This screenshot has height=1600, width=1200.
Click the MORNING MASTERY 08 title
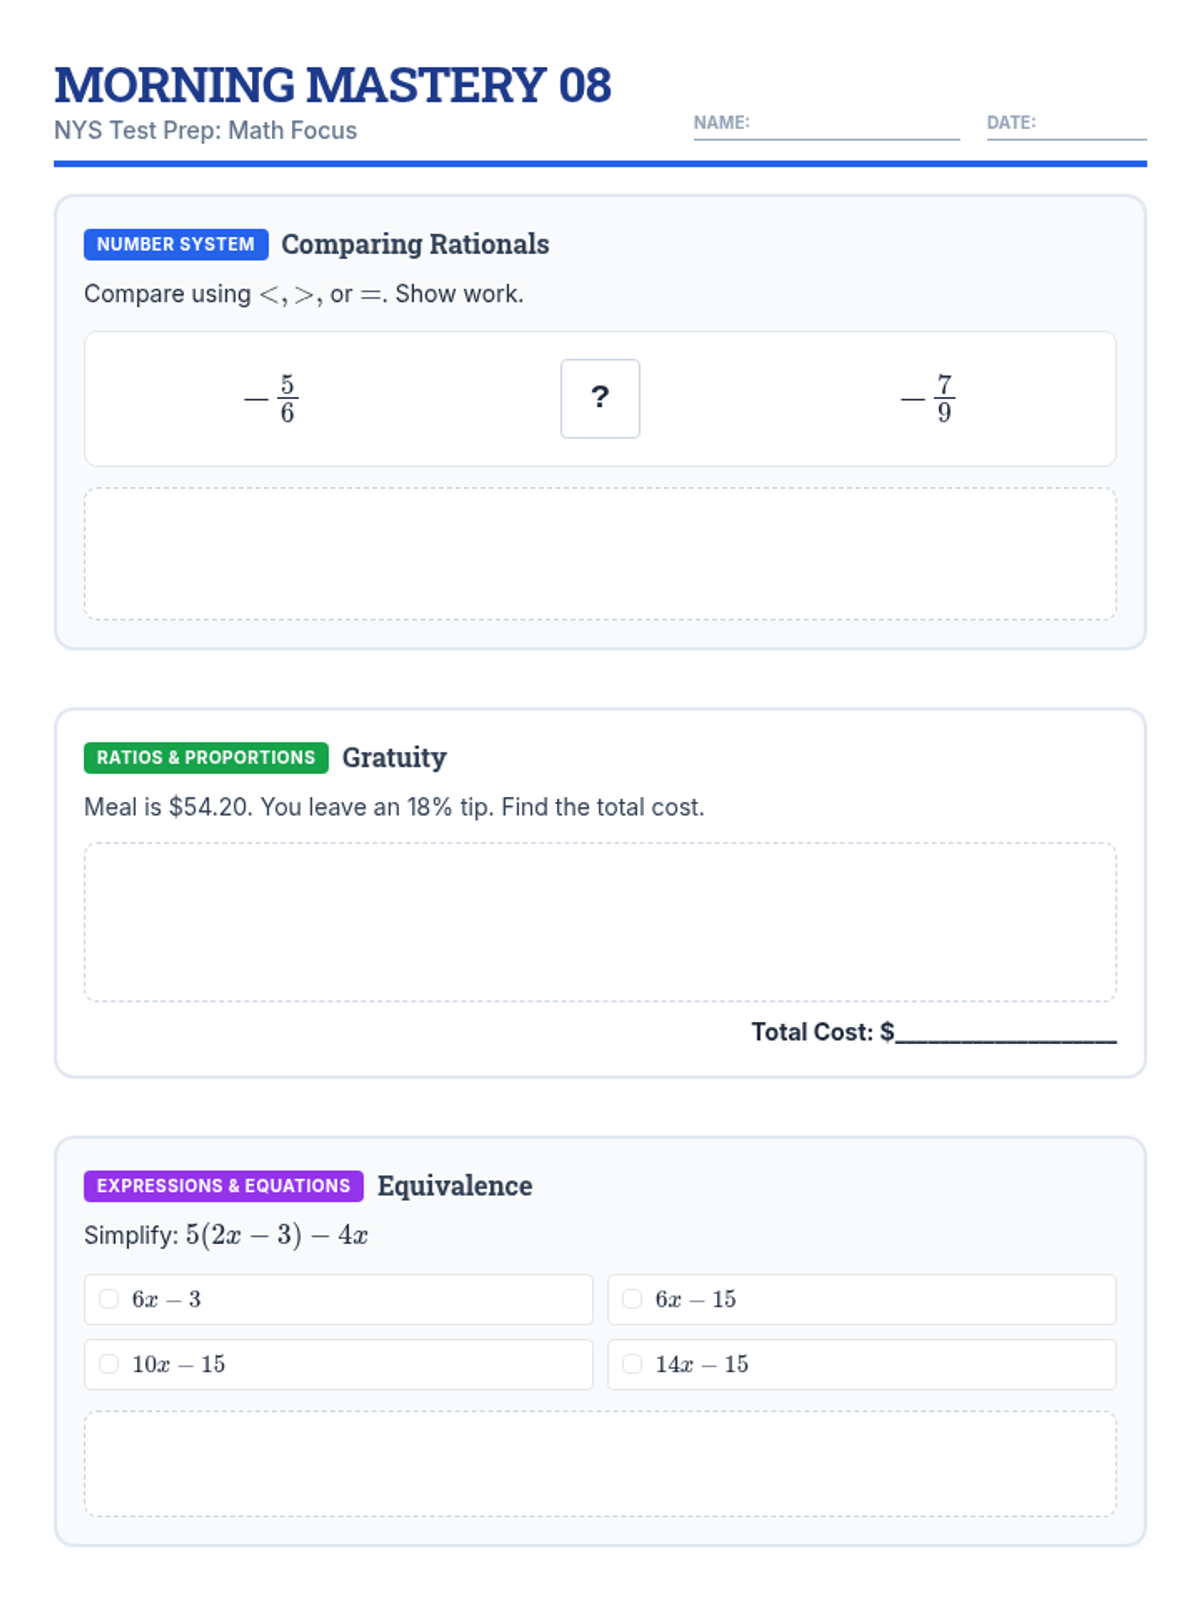[x=332, y=85]
